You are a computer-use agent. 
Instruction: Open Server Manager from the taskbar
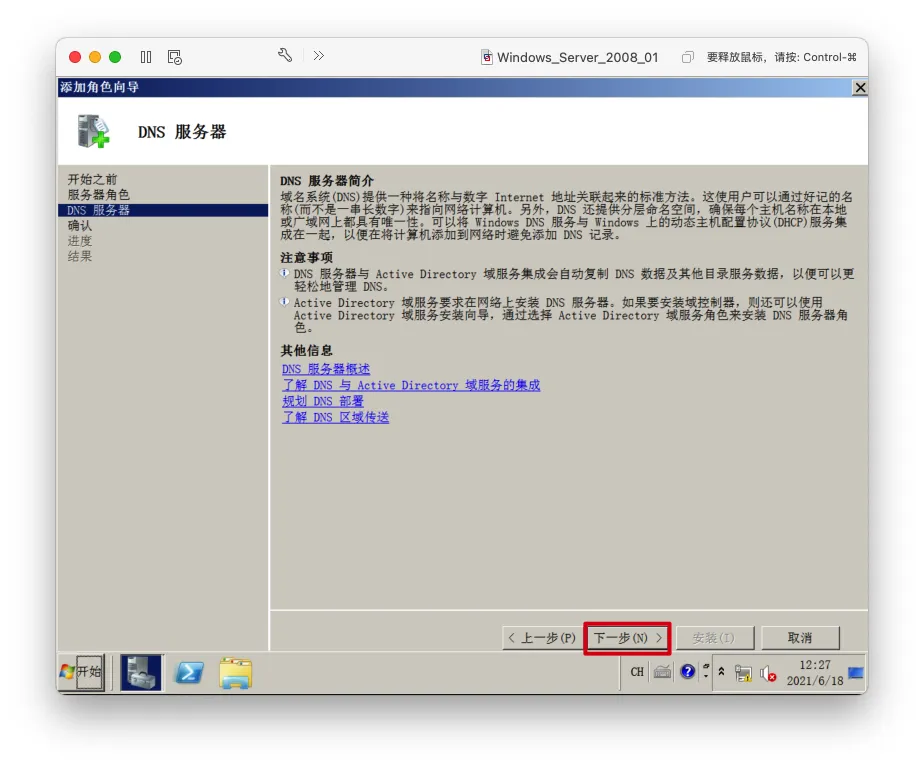pyautogui.click(x=141, y=672)
